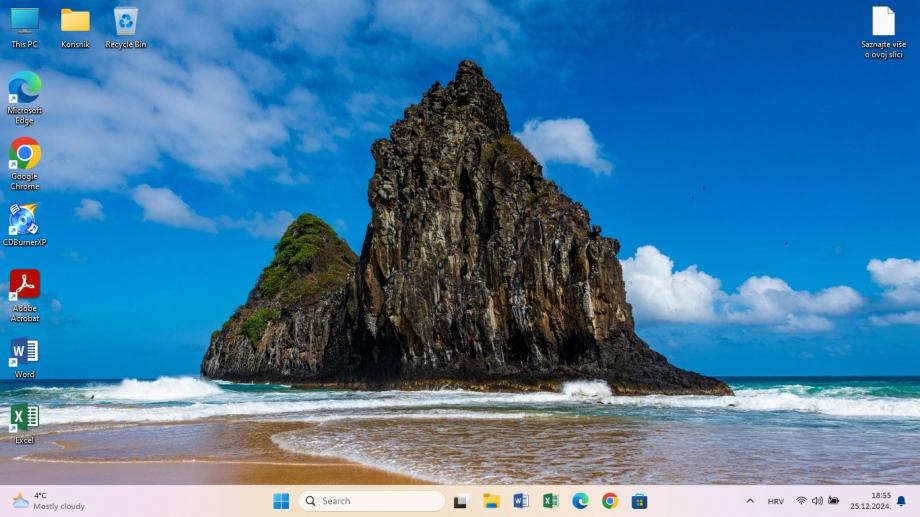Open the Windows Start menu
920x517 pixels.
coord(281,501)
